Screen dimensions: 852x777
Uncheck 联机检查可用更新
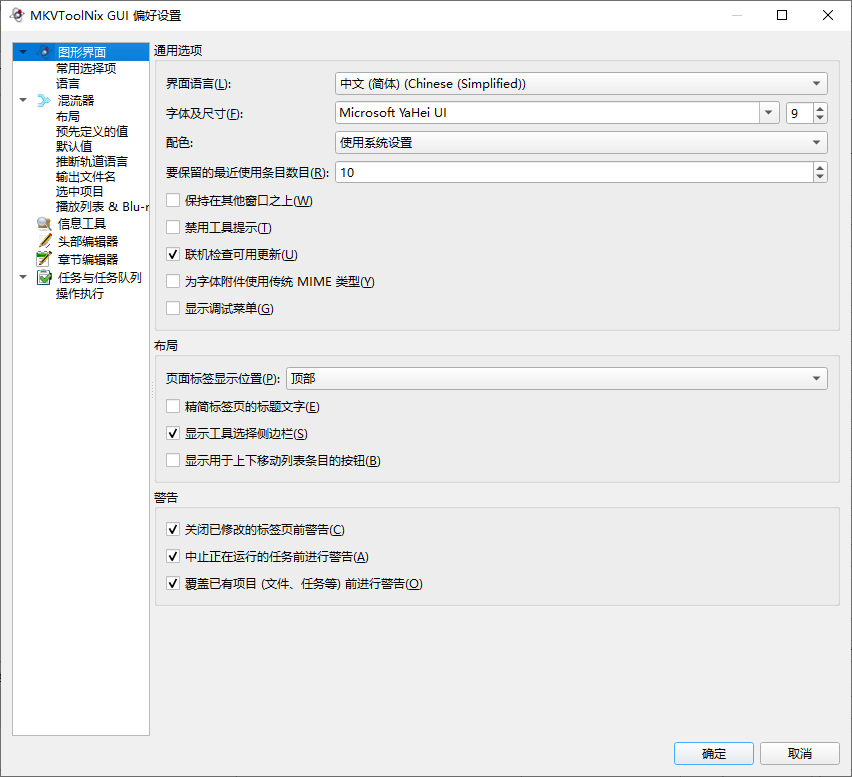[174, 254]
